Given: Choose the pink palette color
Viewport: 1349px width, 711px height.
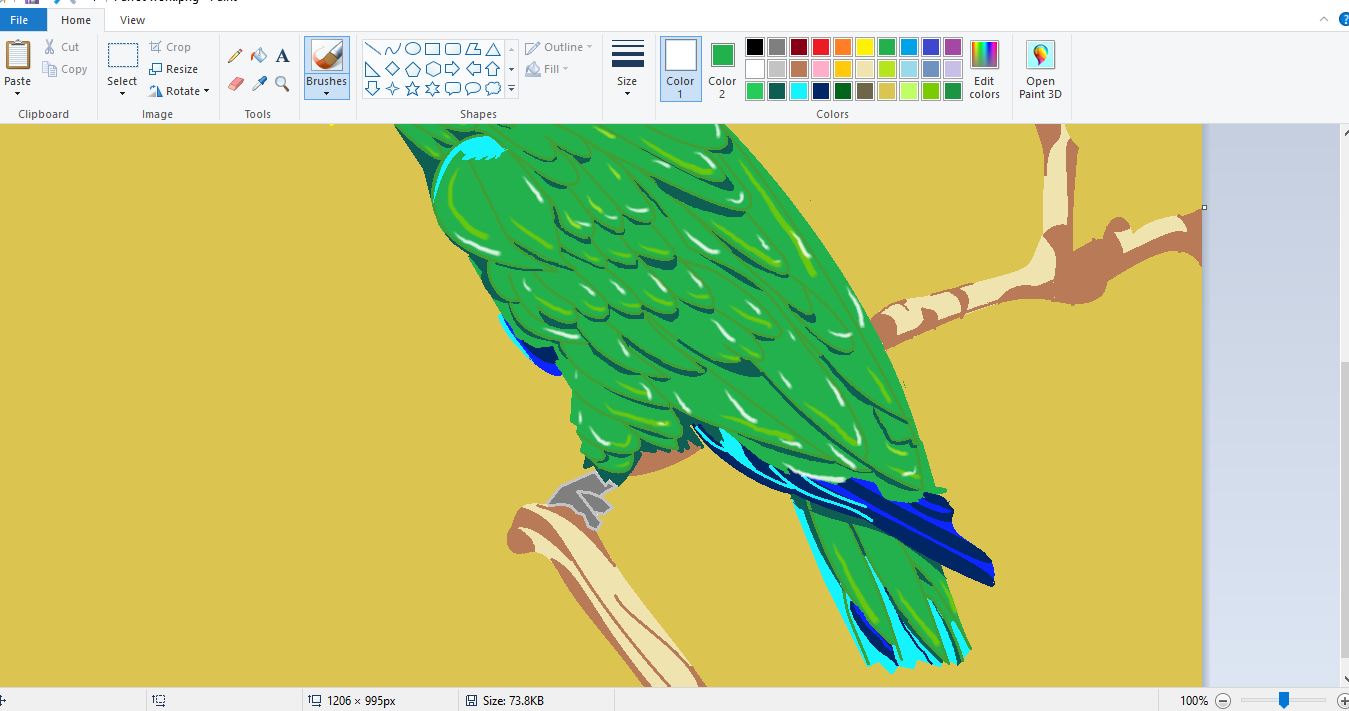Looking at the screenshot, I should tap(821, 69).
